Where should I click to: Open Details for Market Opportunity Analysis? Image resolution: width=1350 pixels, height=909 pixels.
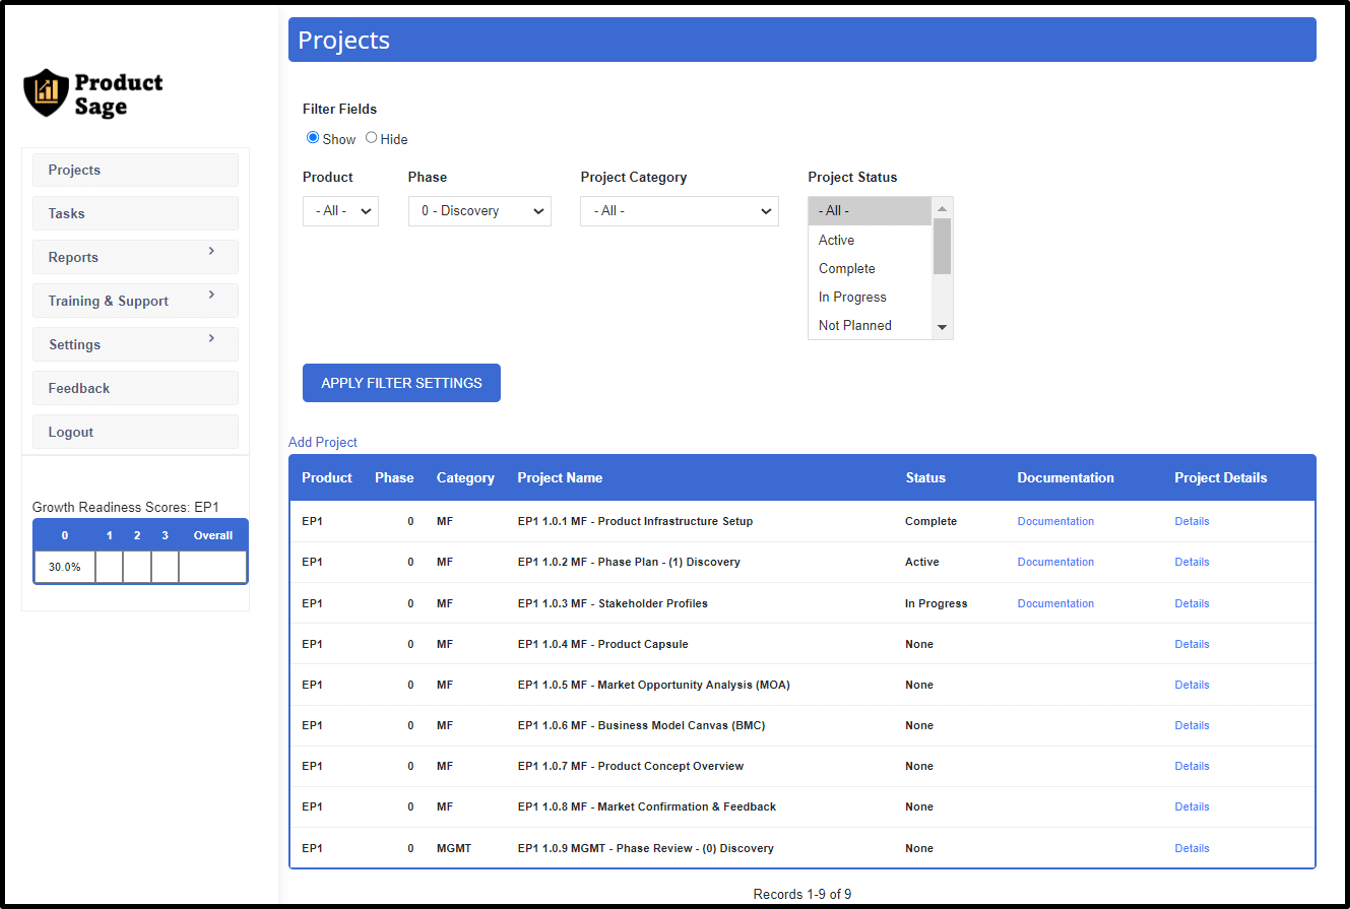(x=1192, y=685)
